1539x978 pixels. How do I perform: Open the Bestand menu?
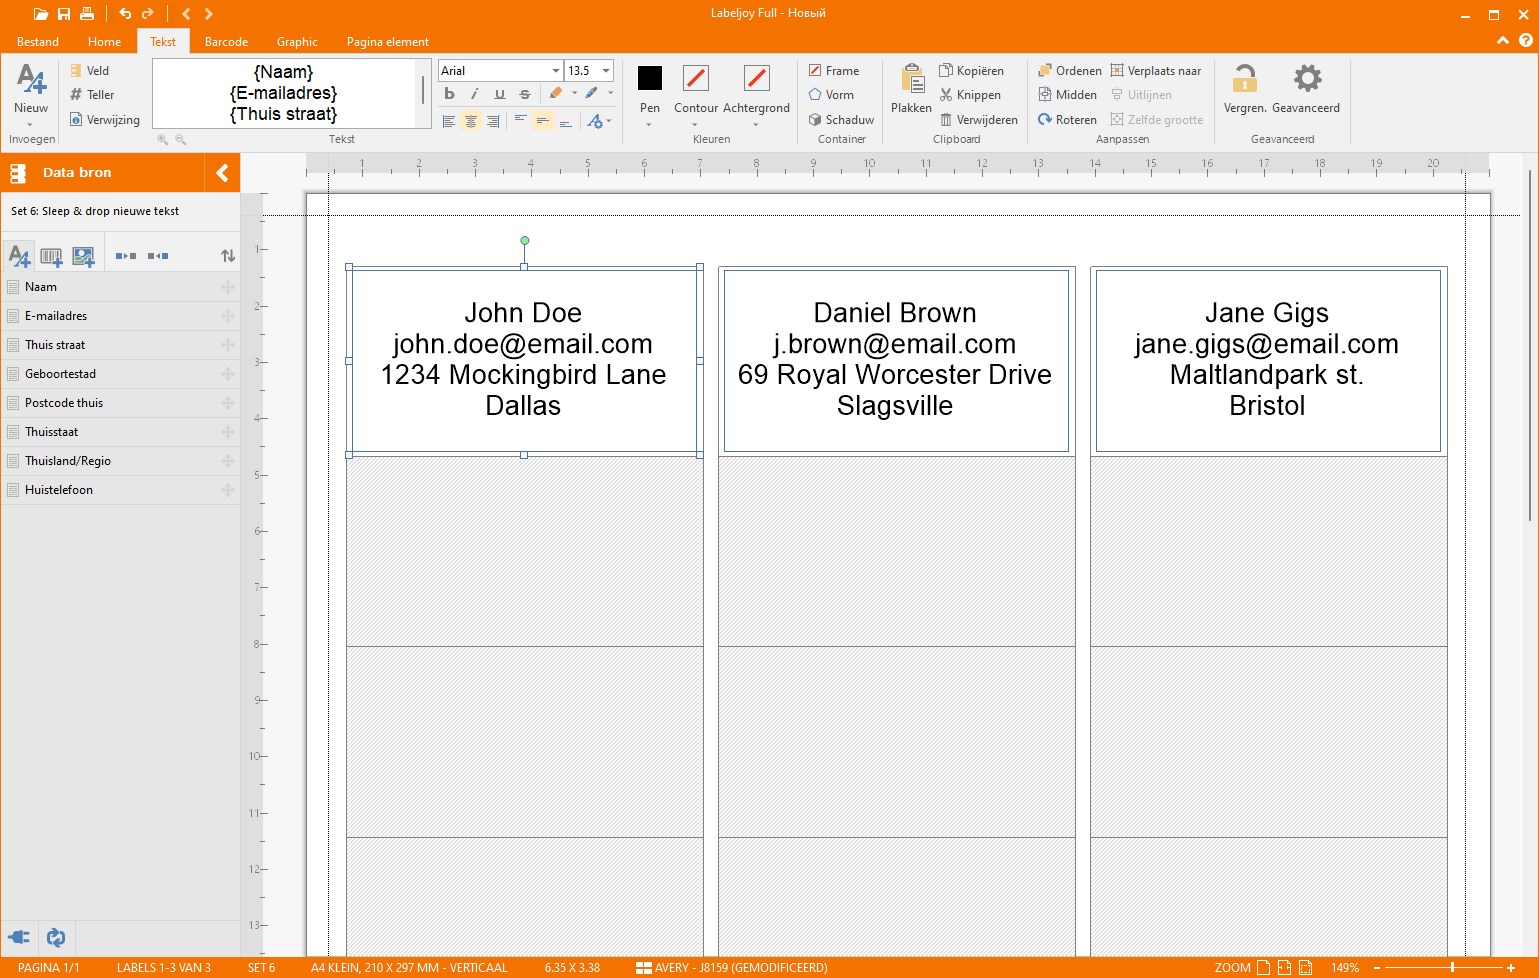(38, 42)
